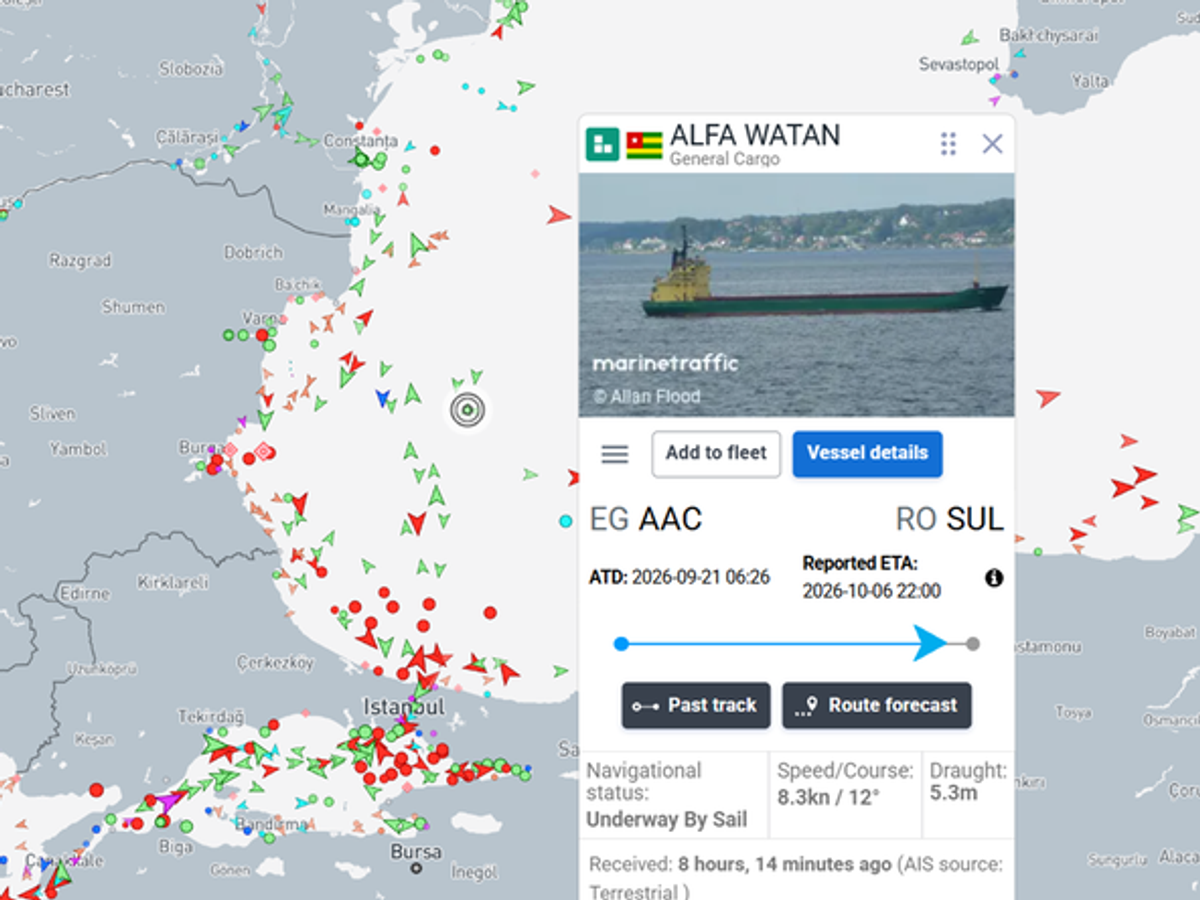Click the Shumen city label on map
The width and height of the screenshot is (1200, 900).
133,307
